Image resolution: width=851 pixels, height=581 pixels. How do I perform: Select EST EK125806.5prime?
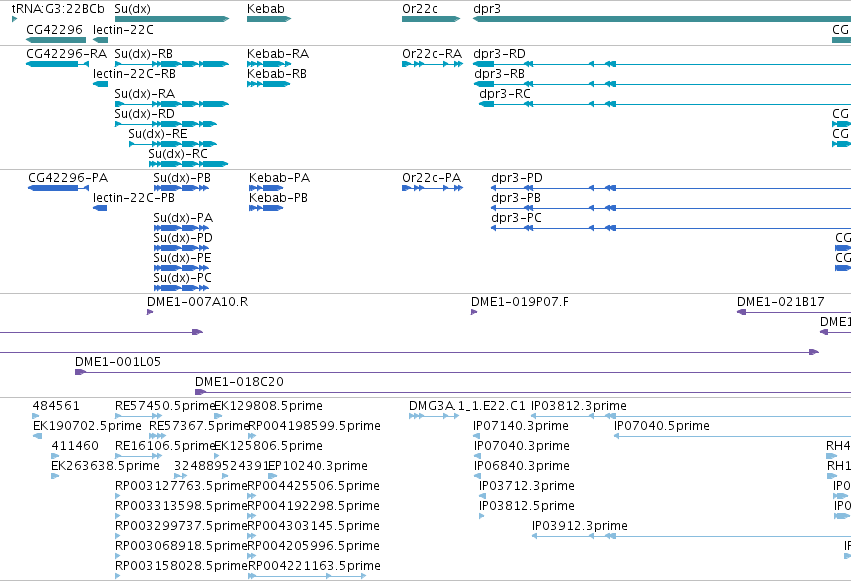point(218,456)
